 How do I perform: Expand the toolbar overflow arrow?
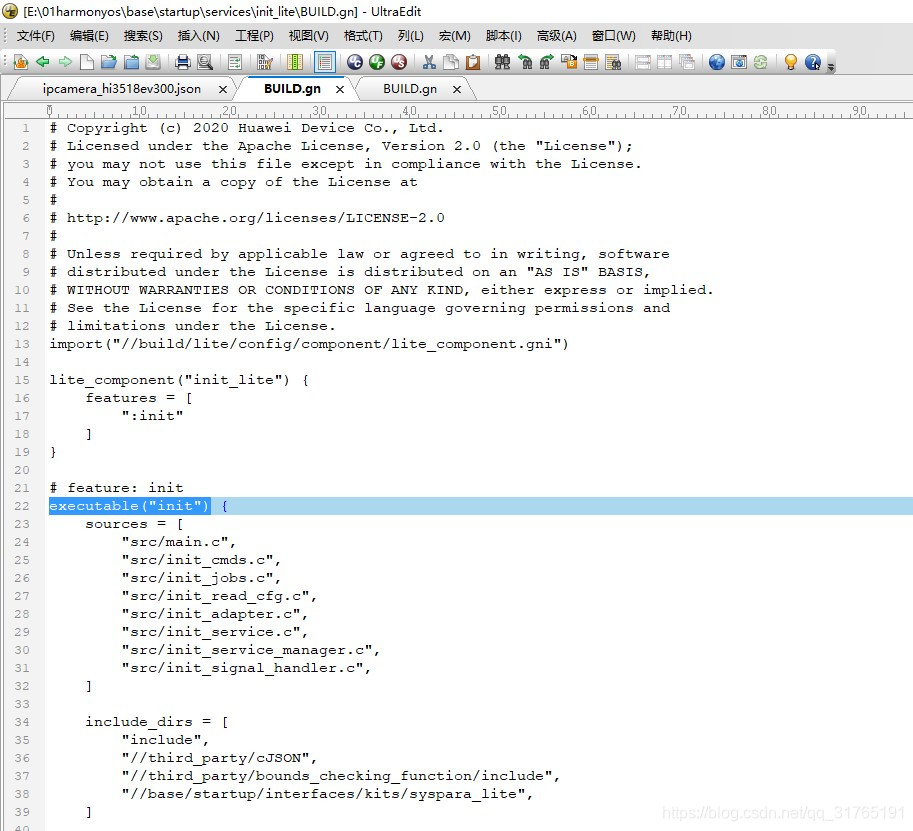pyautogui.click(x=831, y=66)
